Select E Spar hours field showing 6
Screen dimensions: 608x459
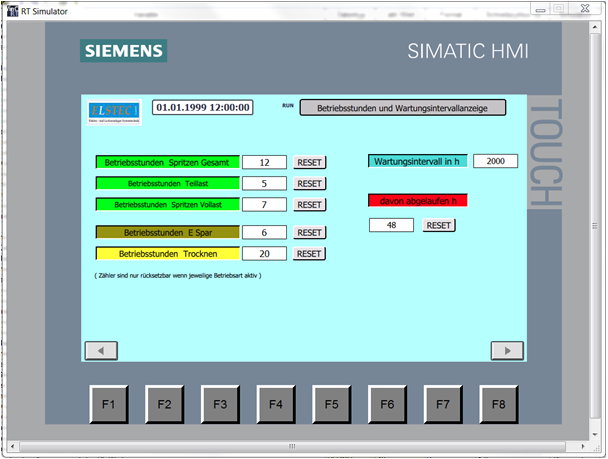tap(264, 232)
